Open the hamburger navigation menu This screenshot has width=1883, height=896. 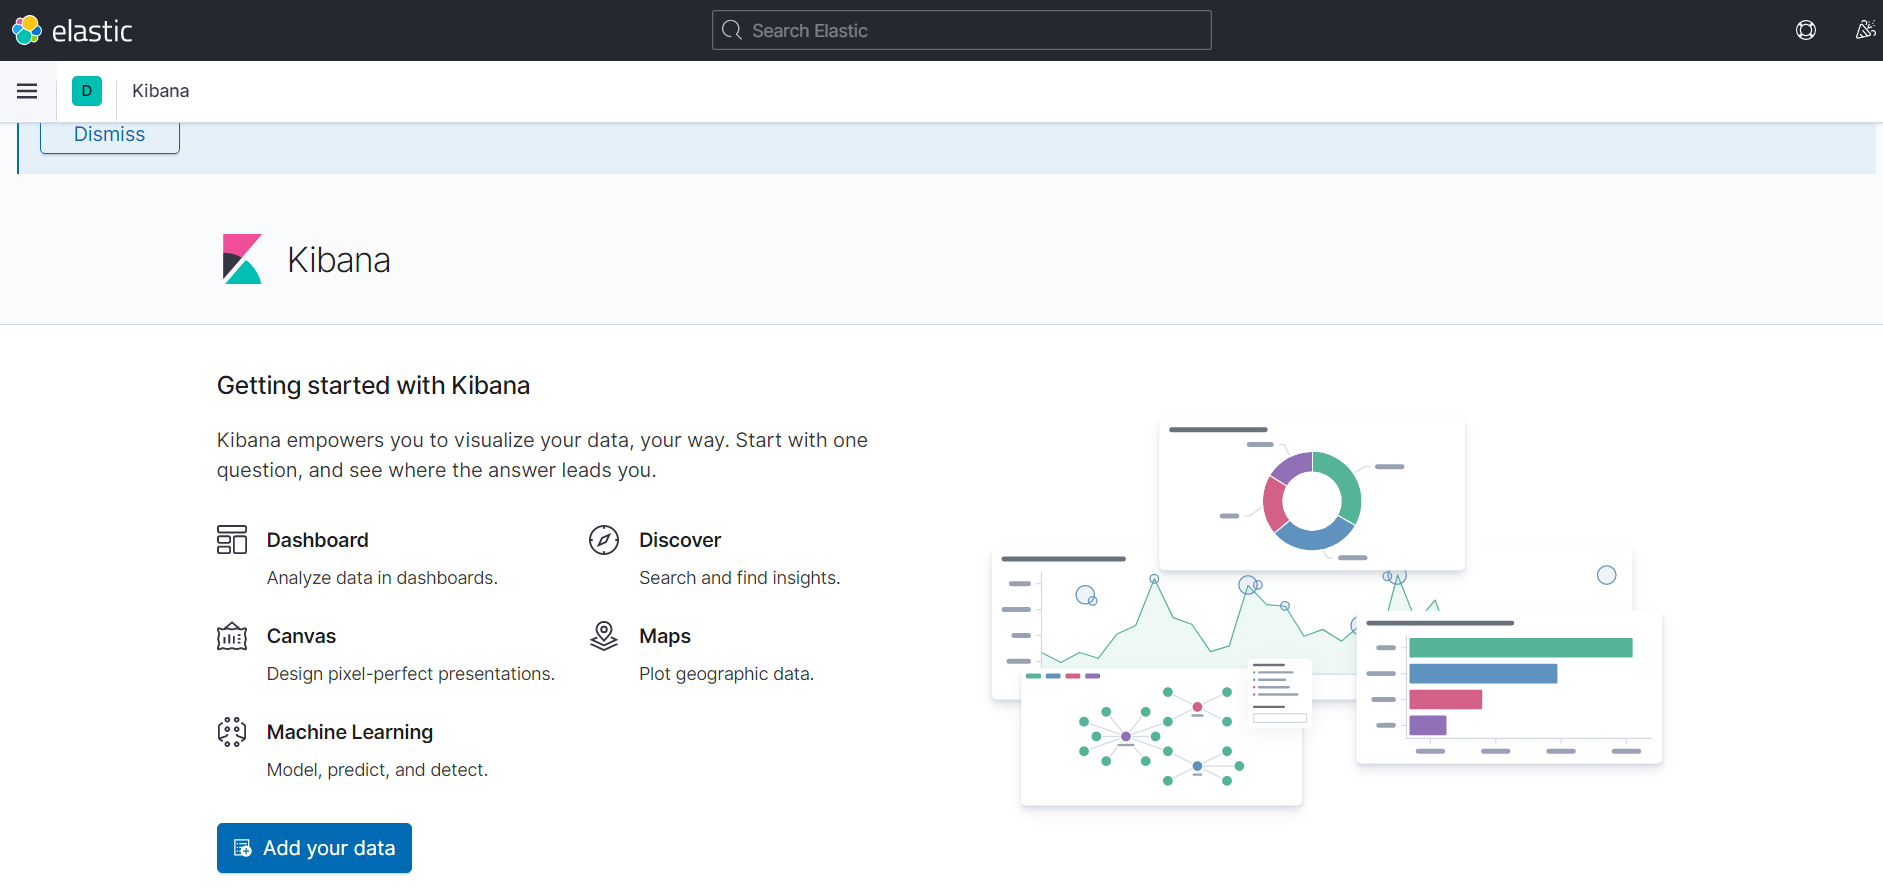pos(27,91)
